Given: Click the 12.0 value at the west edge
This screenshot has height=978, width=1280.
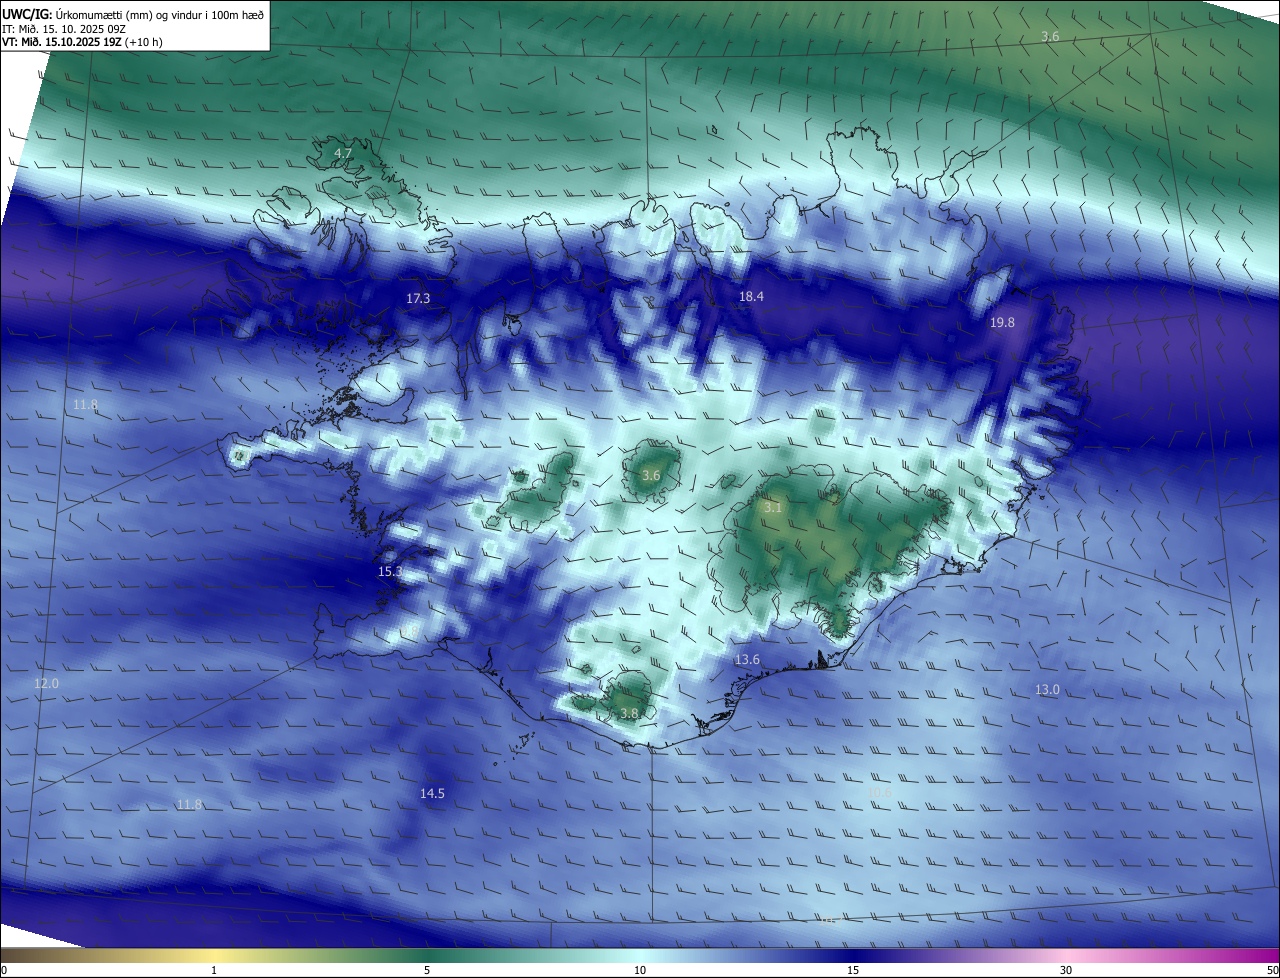Looking at the screenshot, I should 47,683.
